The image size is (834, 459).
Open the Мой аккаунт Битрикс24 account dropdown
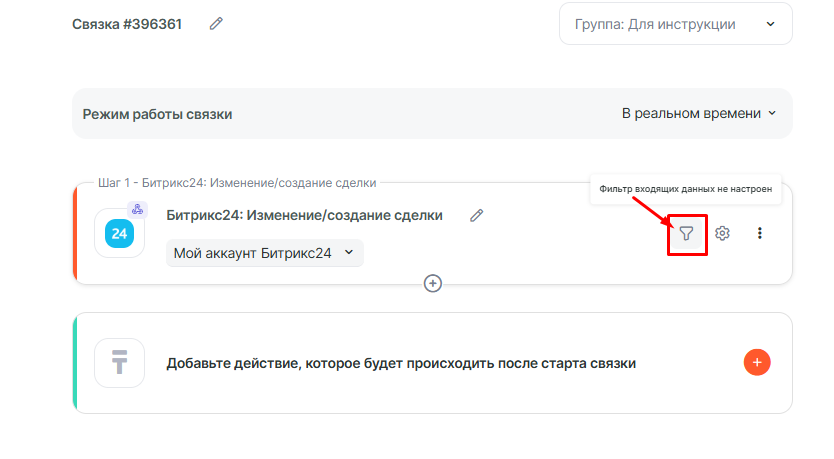click(264, 253)
